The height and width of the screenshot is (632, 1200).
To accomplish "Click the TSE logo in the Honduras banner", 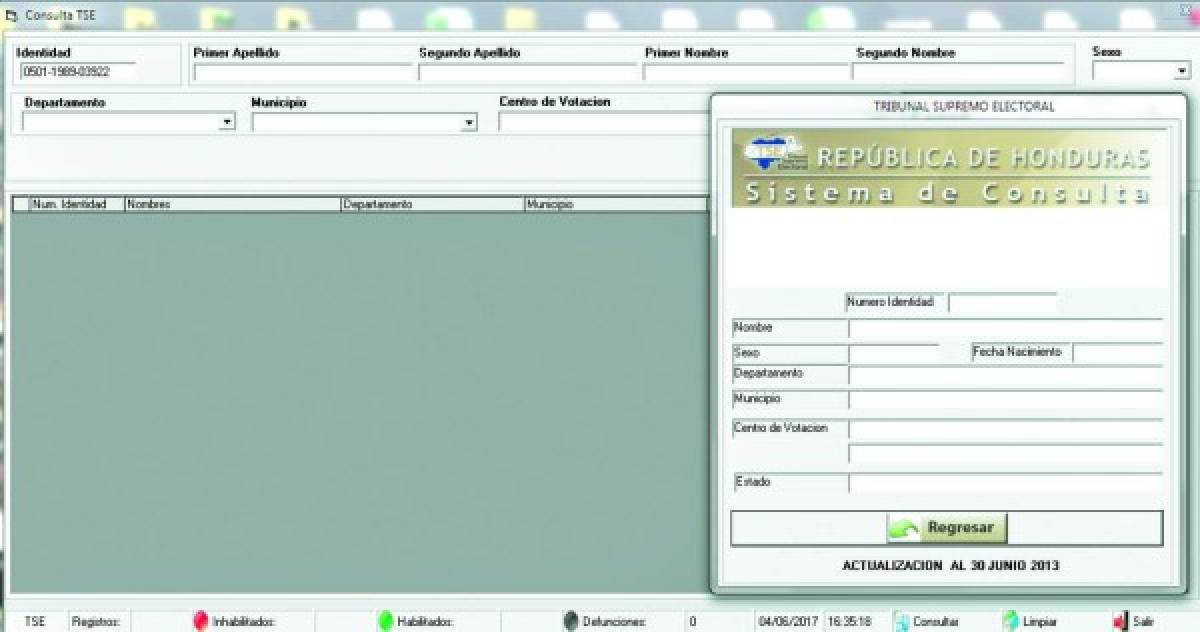I will tap(776, 155).
